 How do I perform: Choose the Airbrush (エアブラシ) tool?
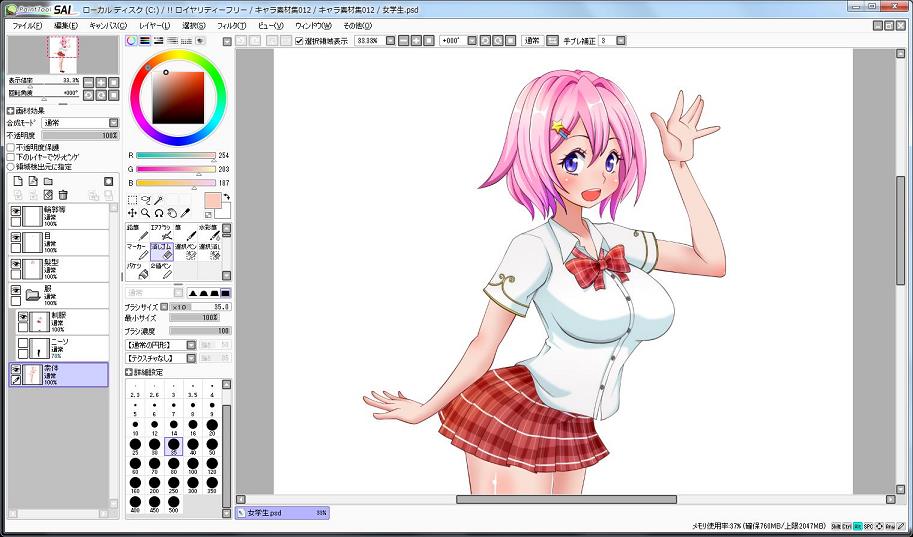pos(161,231)
